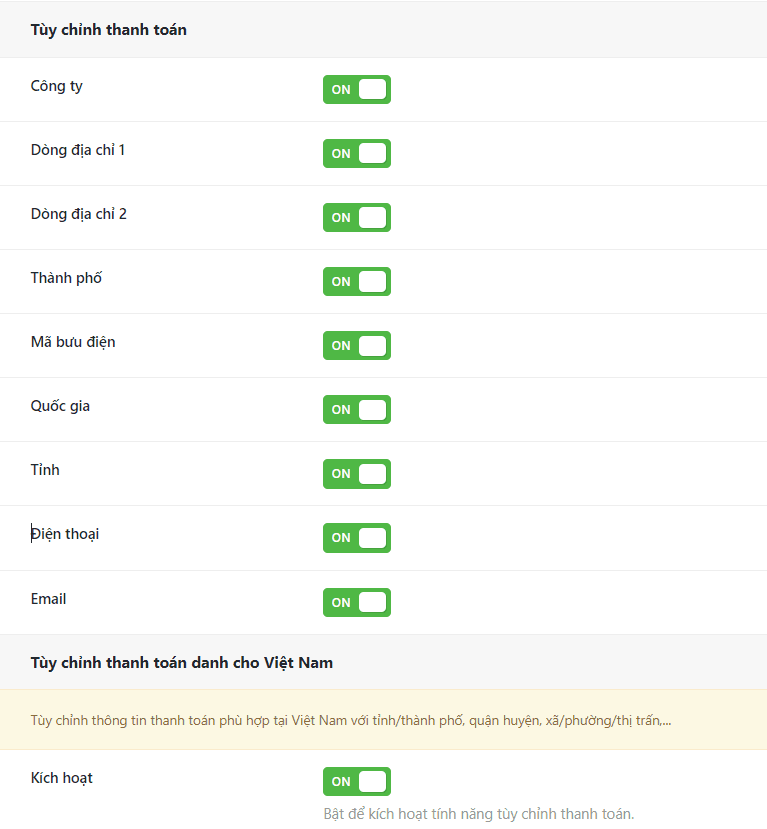Viewport: 767px width, 829px height.
Task: Turn off the Quốc gia switch
Action: point(356,409)
